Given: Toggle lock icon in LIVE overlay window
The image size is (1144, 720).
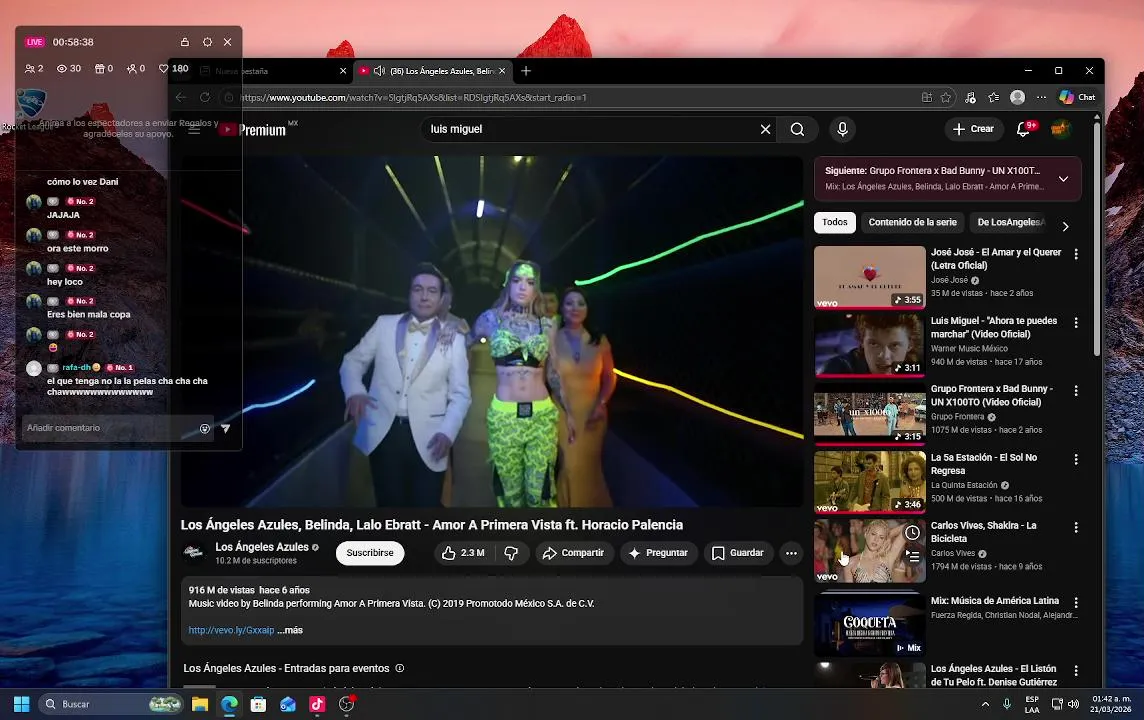Looking at the screenshot, I should [x=185, y=42].
